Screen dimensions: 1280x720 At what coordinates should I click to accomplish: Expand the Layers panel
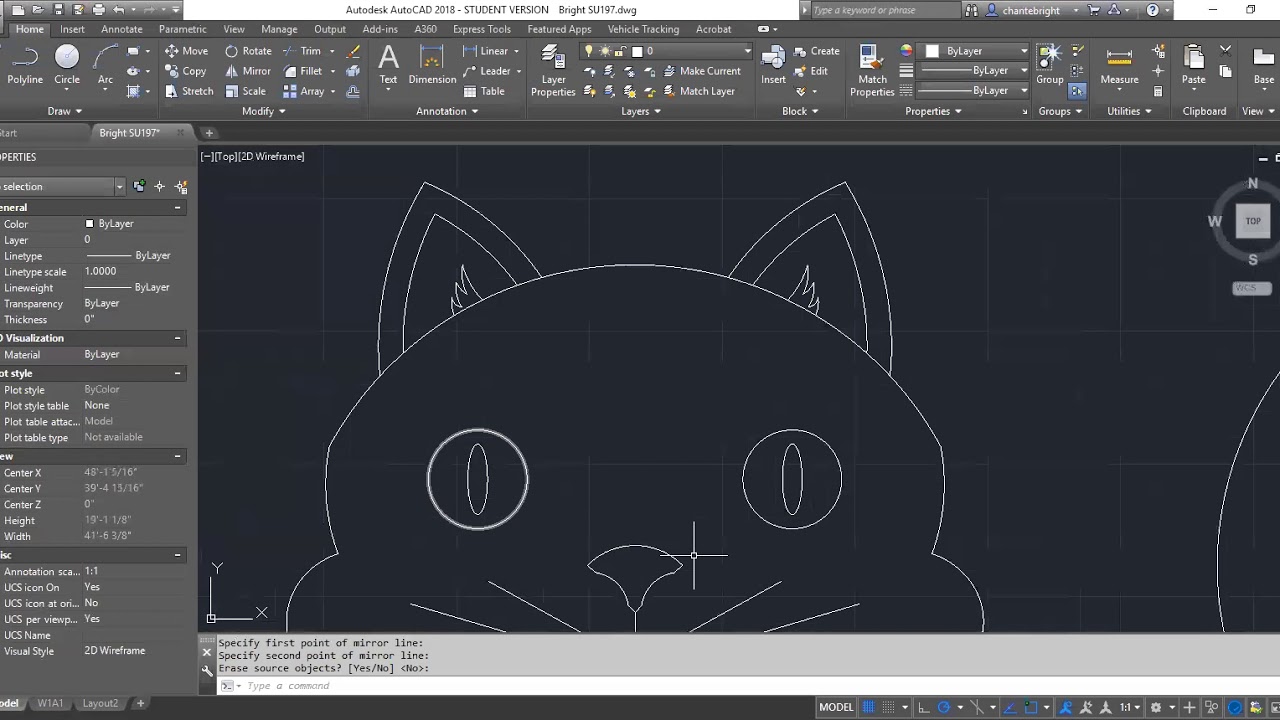click(x=641, y=111)
